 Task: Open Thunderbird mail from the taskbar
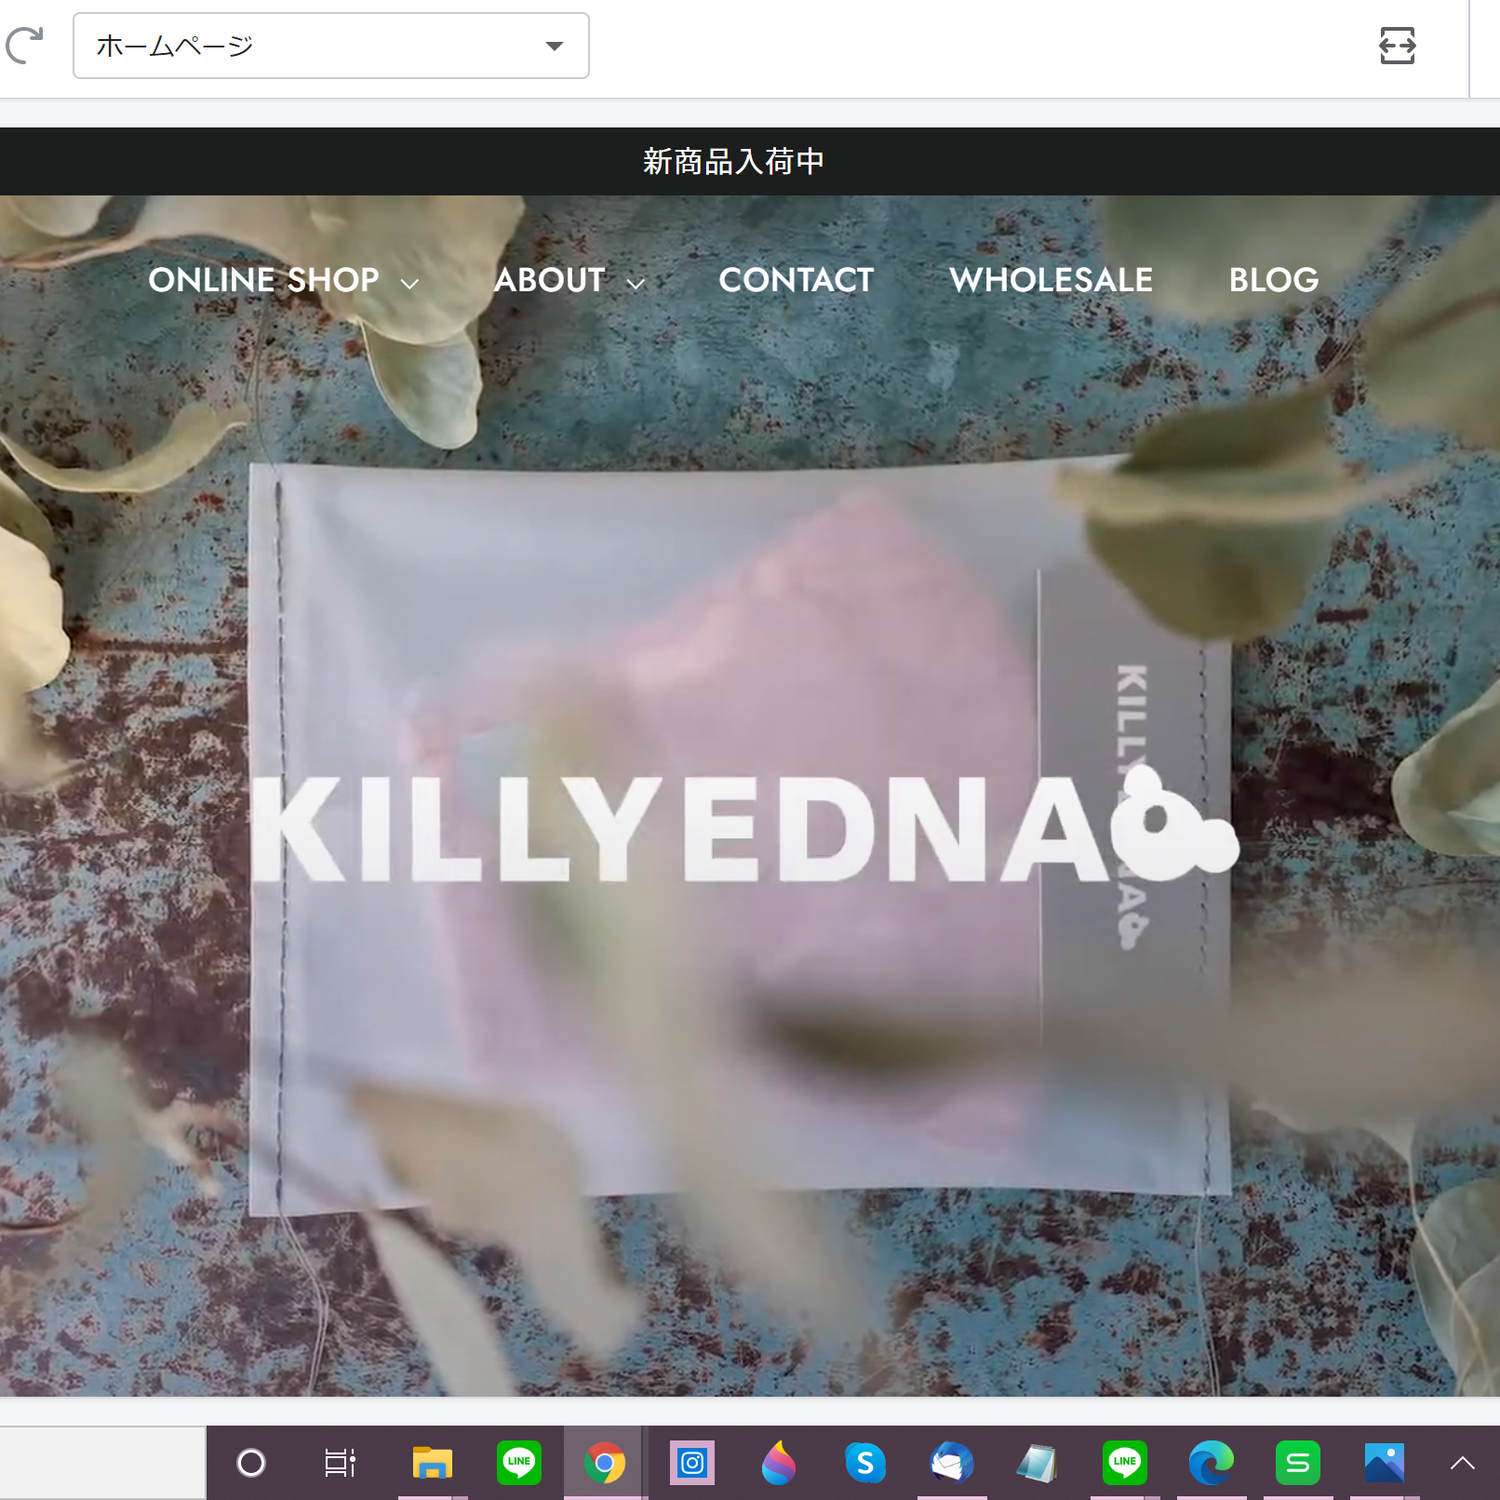click(x=950, y=1463)
